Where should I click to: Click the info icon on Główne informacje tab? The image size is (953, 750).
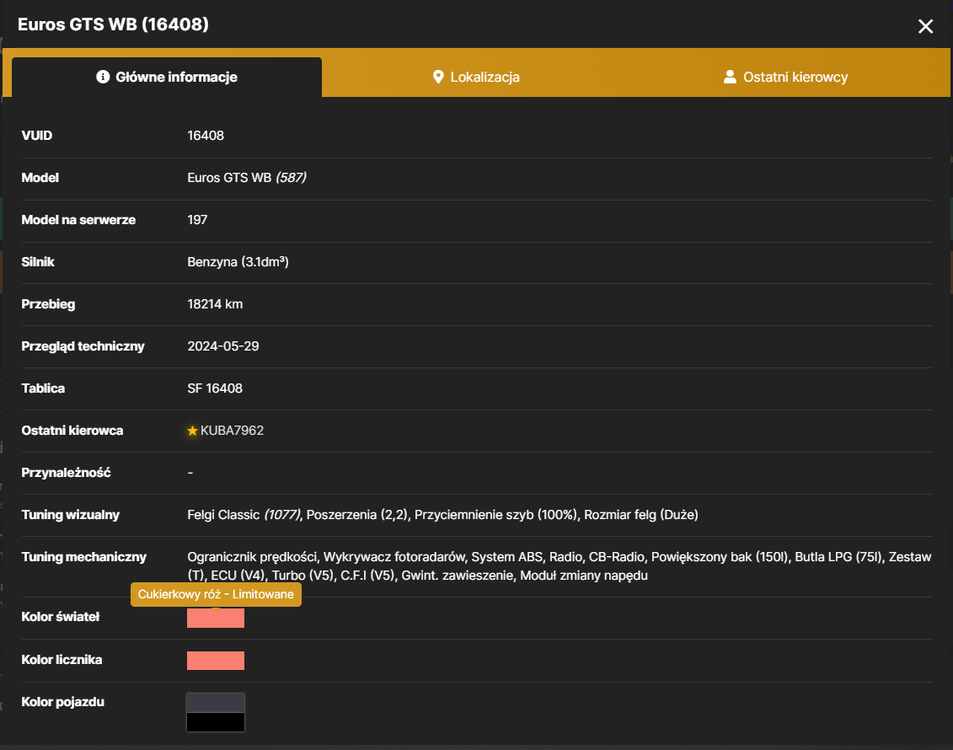click(103, 77)
